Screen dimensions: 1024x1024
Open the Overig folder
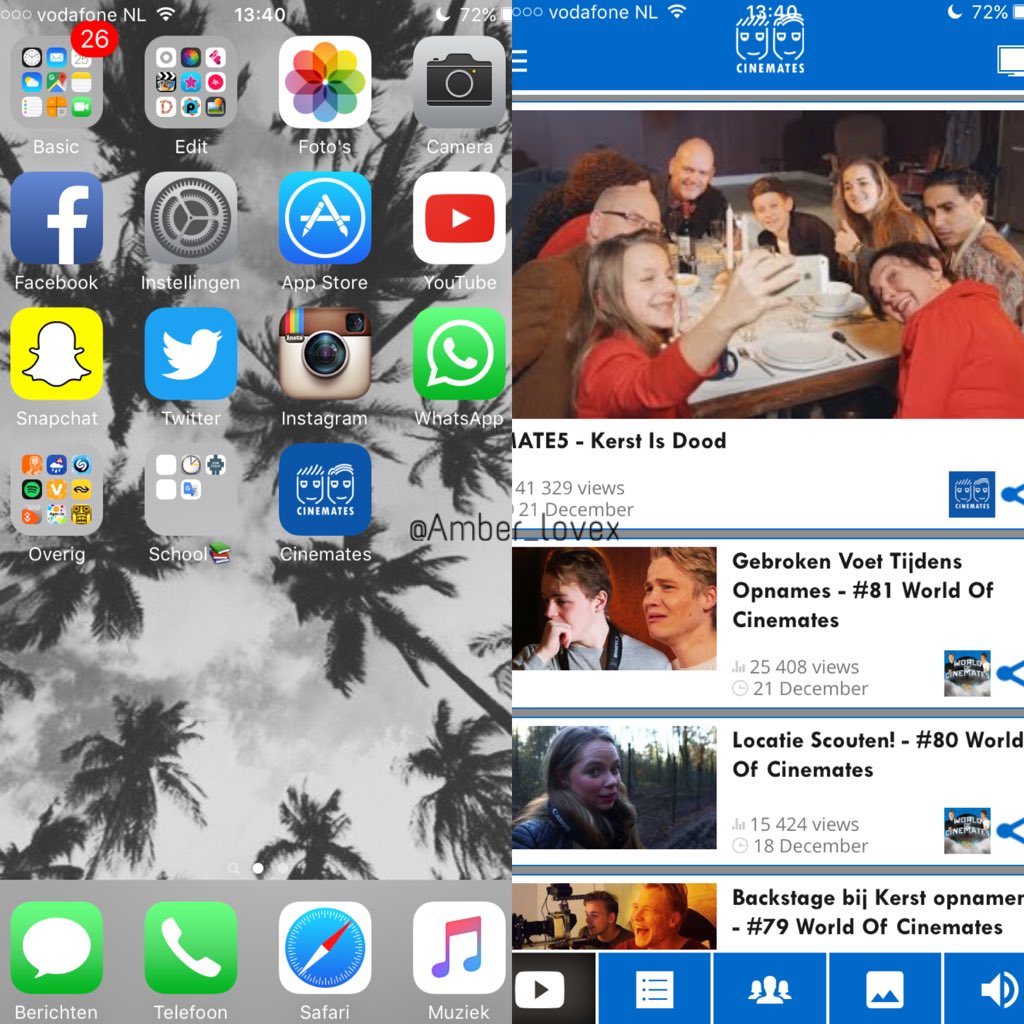click(x=56, y=490)
